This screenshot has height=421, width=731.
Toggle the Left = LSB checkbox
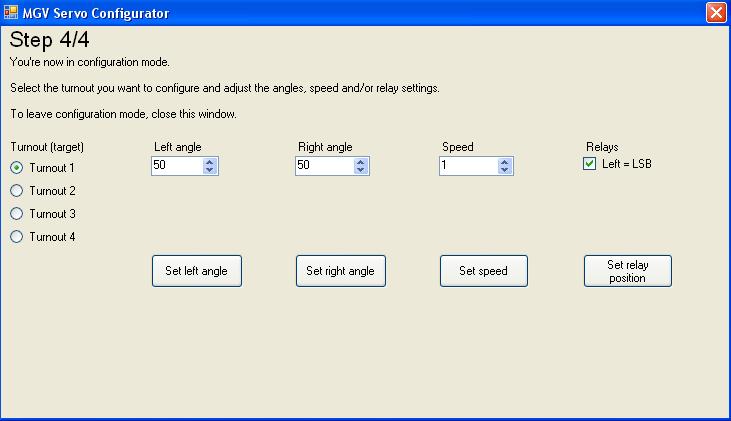point(590,164)
